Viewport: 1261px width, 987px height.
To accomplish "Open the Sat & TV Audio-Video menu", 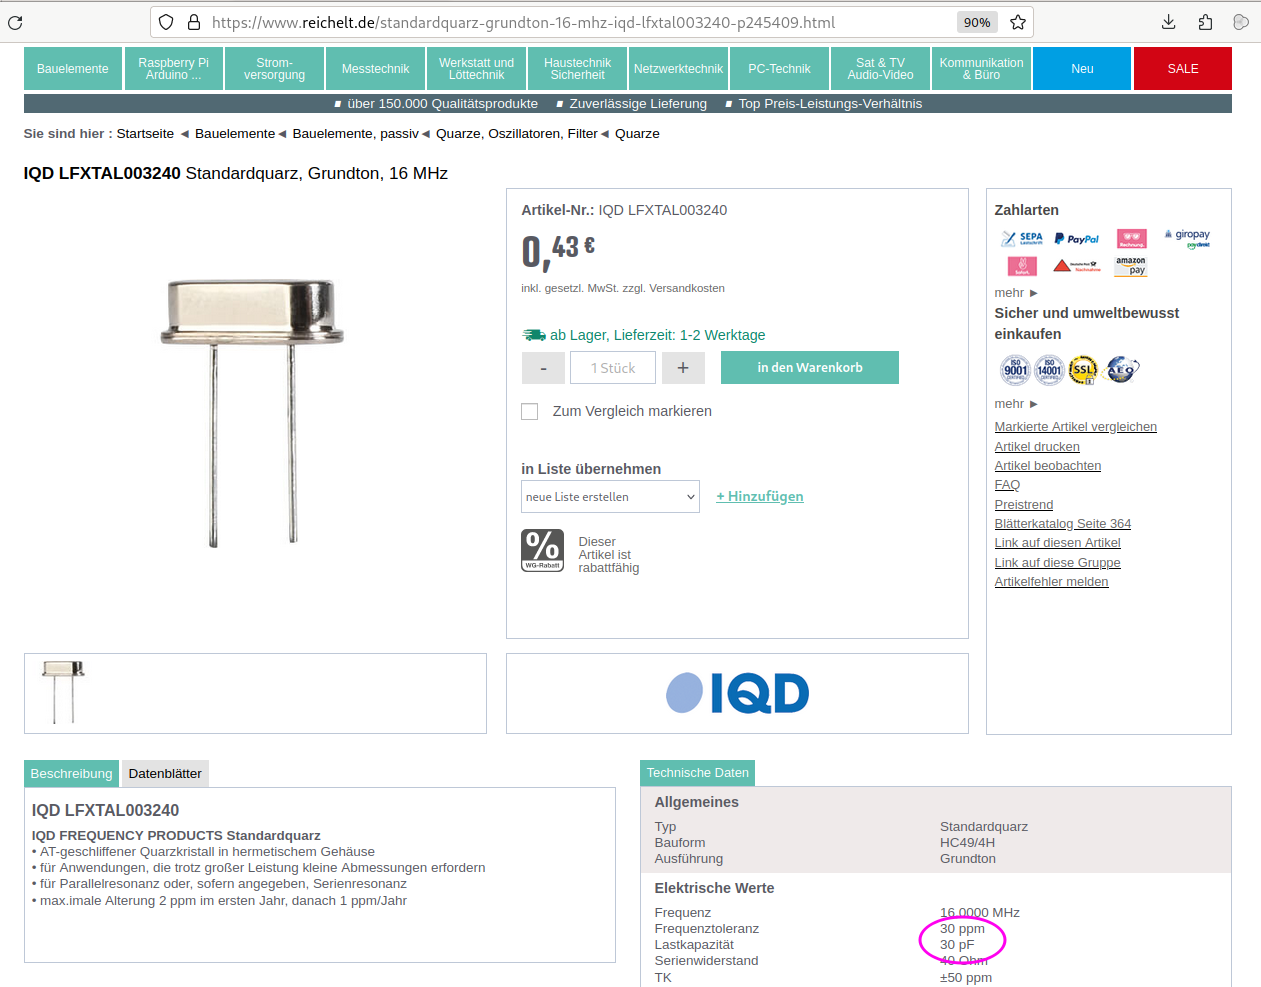I will [881, 69].
